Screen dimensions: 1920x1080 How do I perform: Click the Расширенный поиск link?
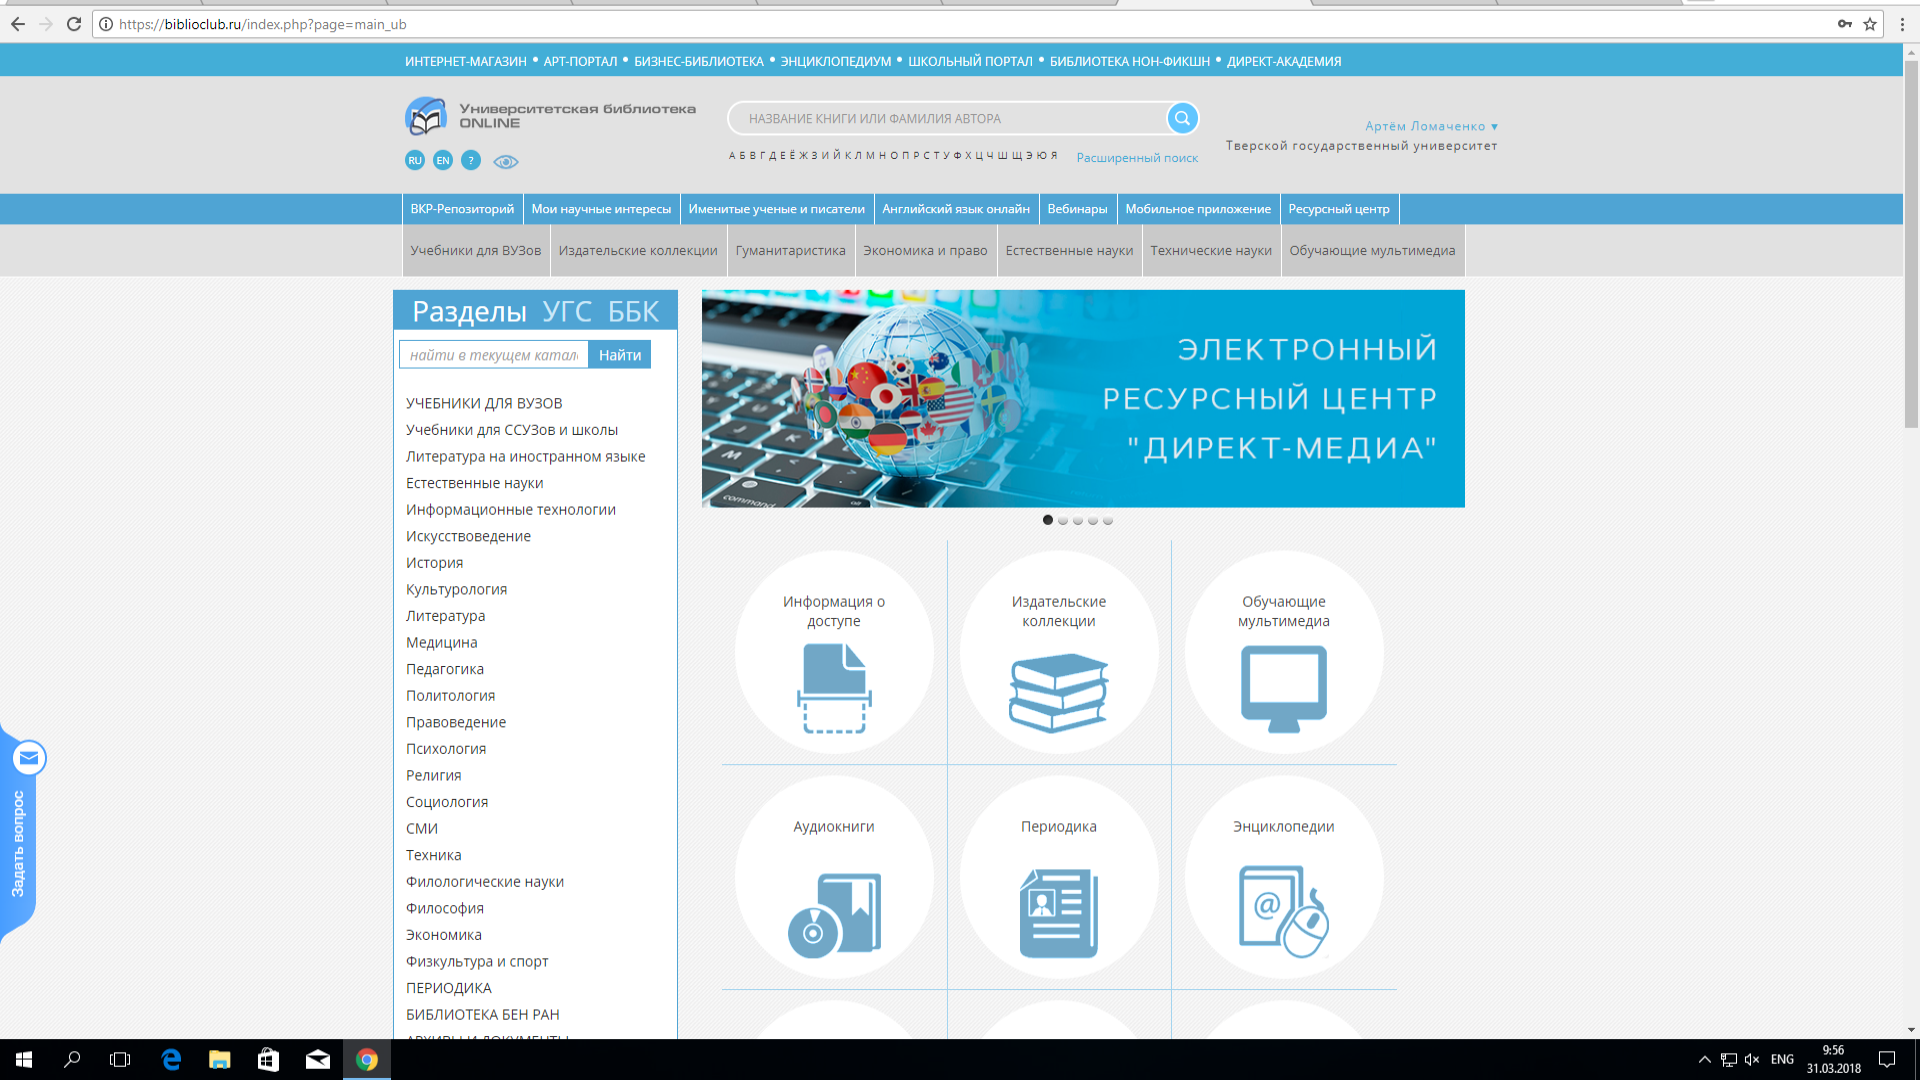pyautogui.click(x=1137, y=158)
